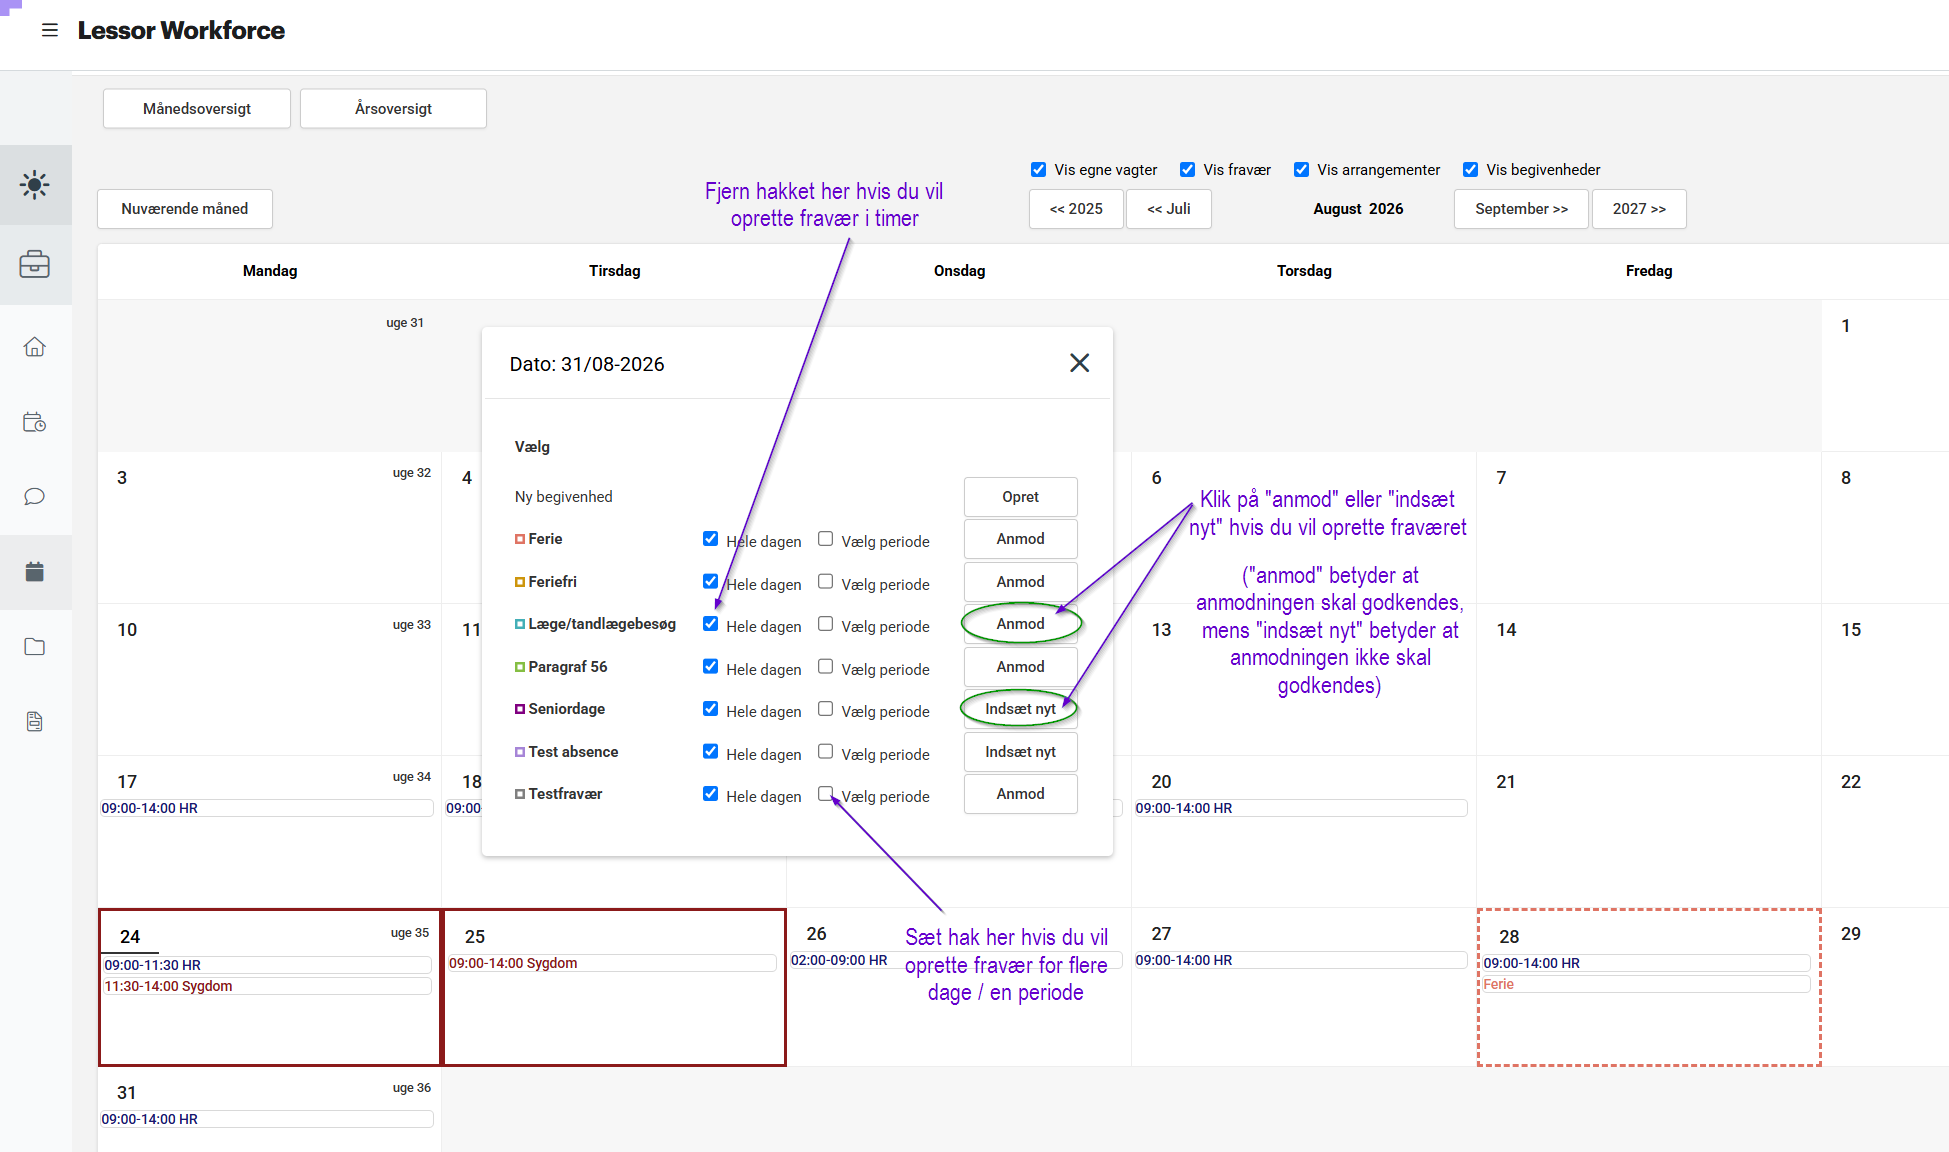
Task: Uncheck Hele dagen for Test absence
Action: [710, 751]
